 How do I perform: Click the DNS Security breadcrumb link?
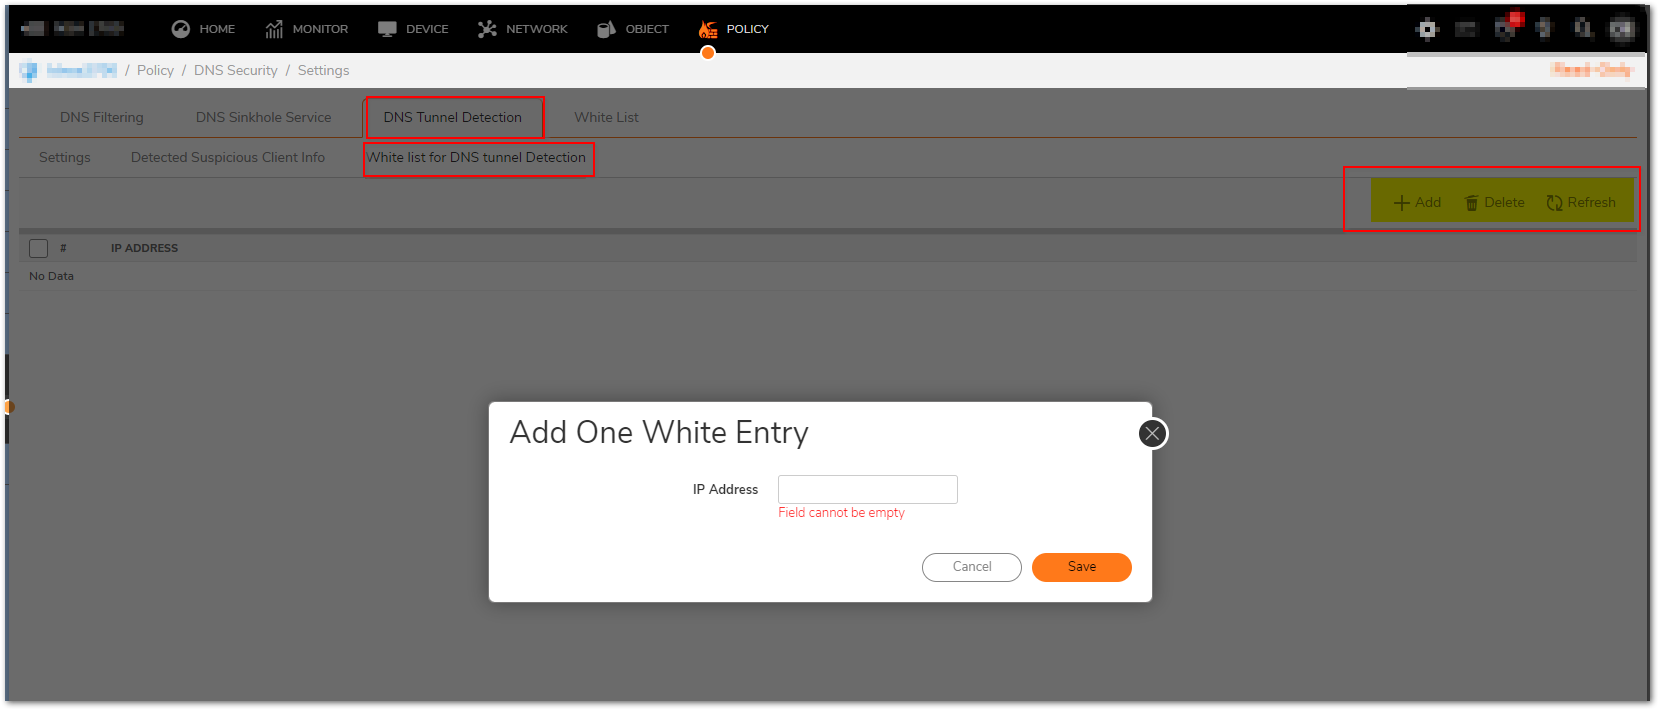click(236, 70)
